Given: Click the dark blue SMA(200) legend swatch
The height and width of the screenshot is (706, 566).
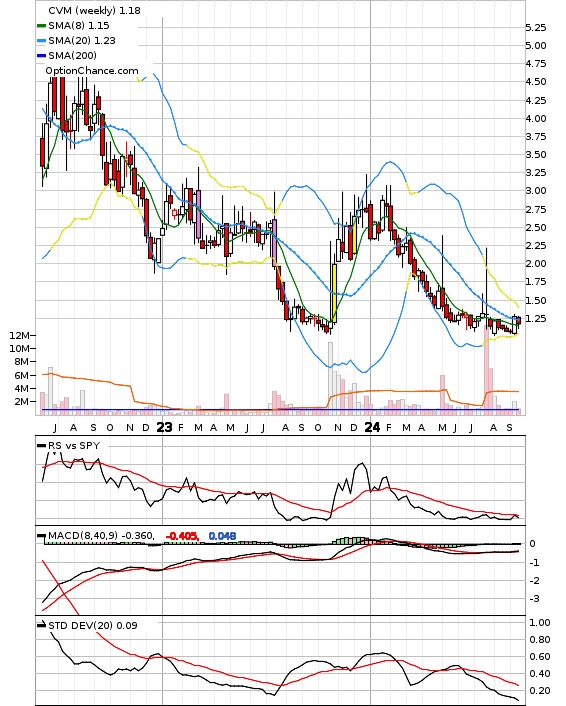Looking at the screenshot, I should (x=41, y=55).
